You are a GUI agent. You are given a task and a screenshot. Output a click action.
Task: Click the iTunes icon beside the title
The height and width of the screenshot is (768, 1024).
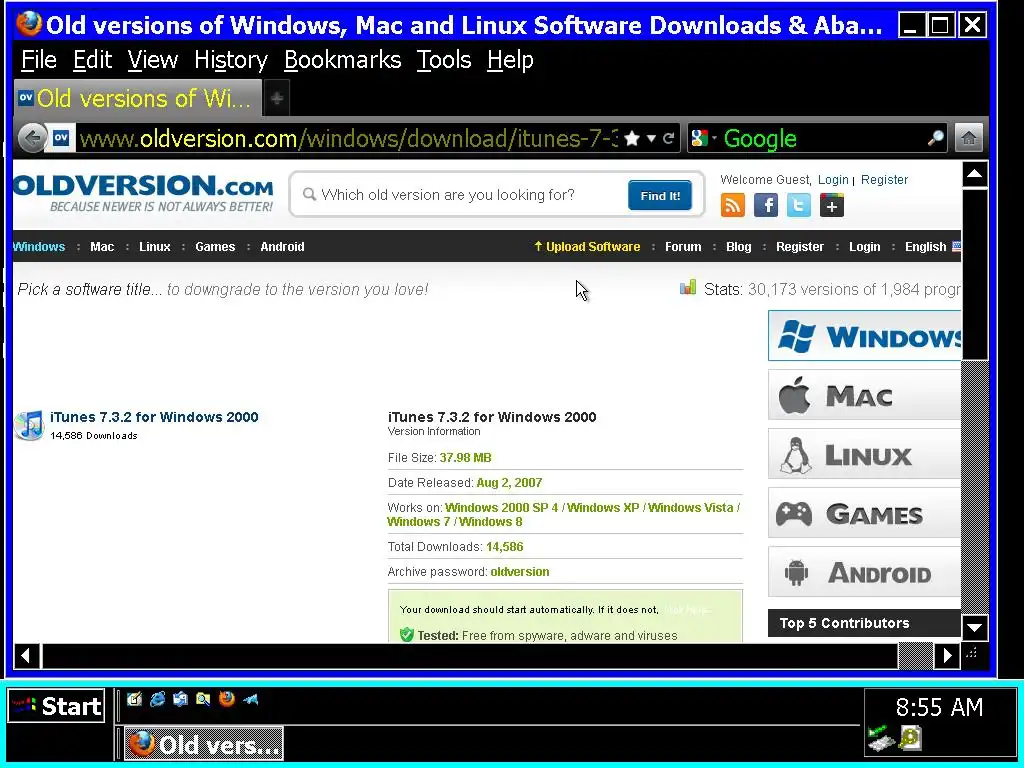pos(29,425)
